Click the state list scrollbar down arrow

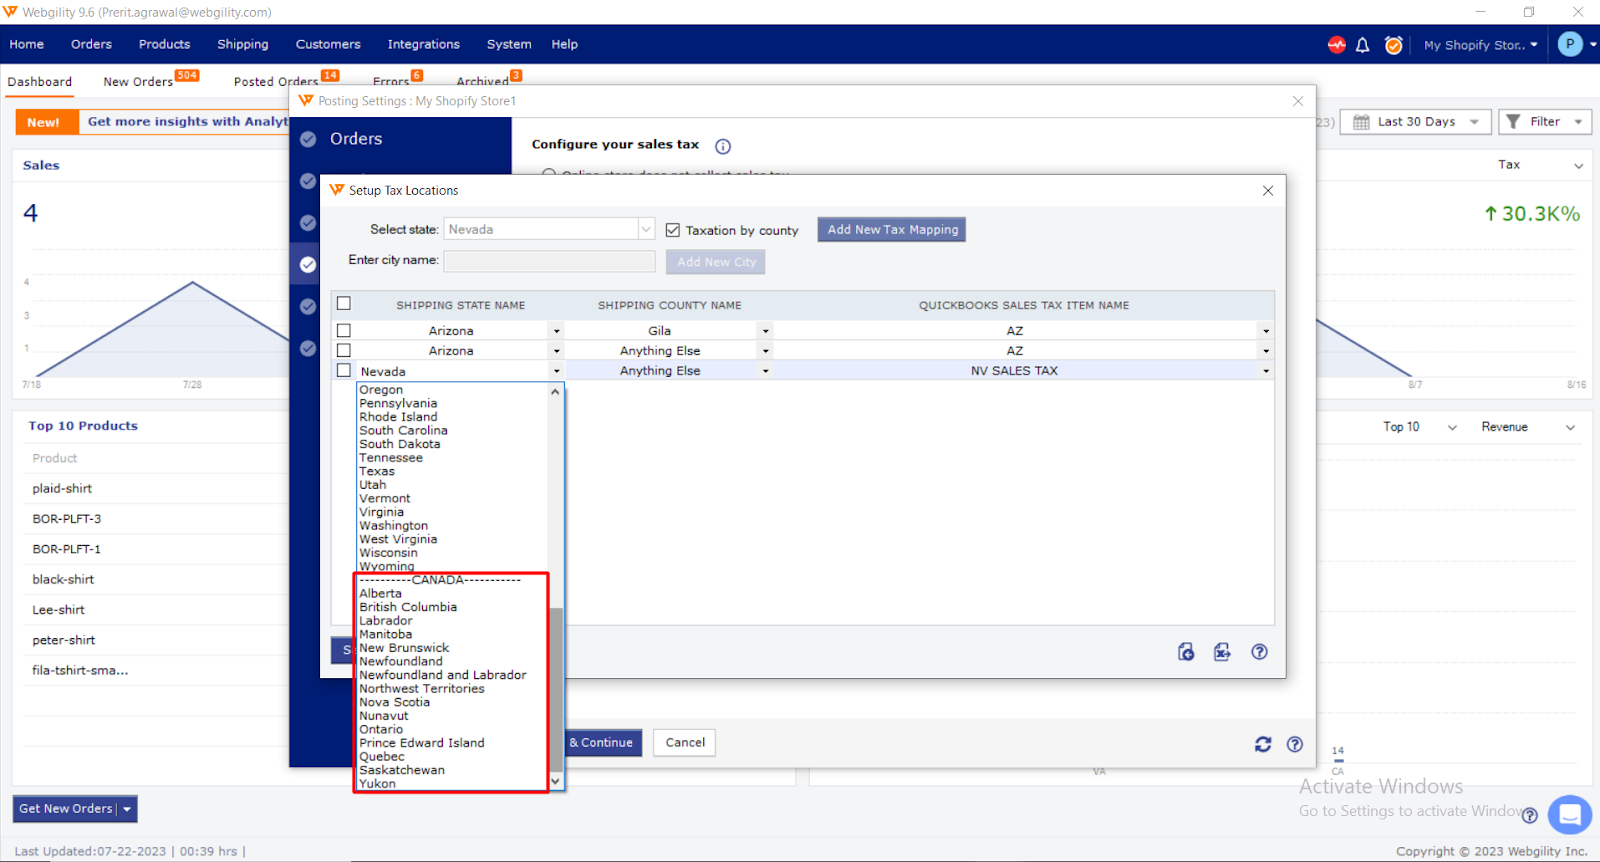coord(555,781)
